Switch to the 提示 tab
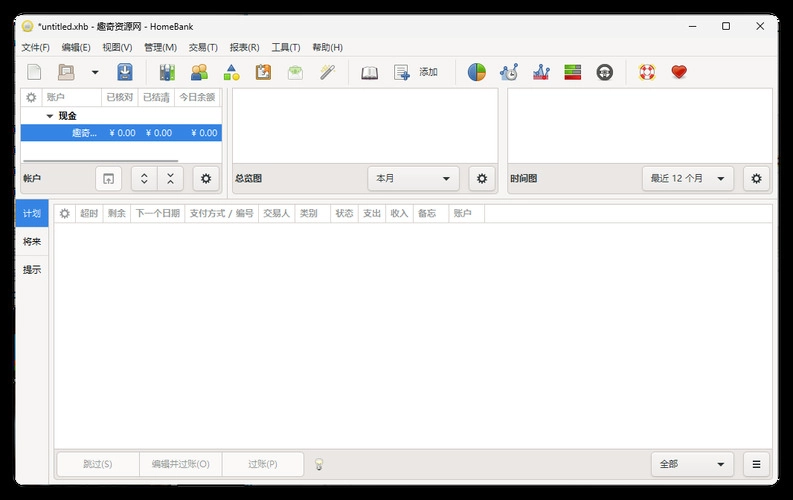The width and height of the screenshot is (793, 500). [32, 269]
